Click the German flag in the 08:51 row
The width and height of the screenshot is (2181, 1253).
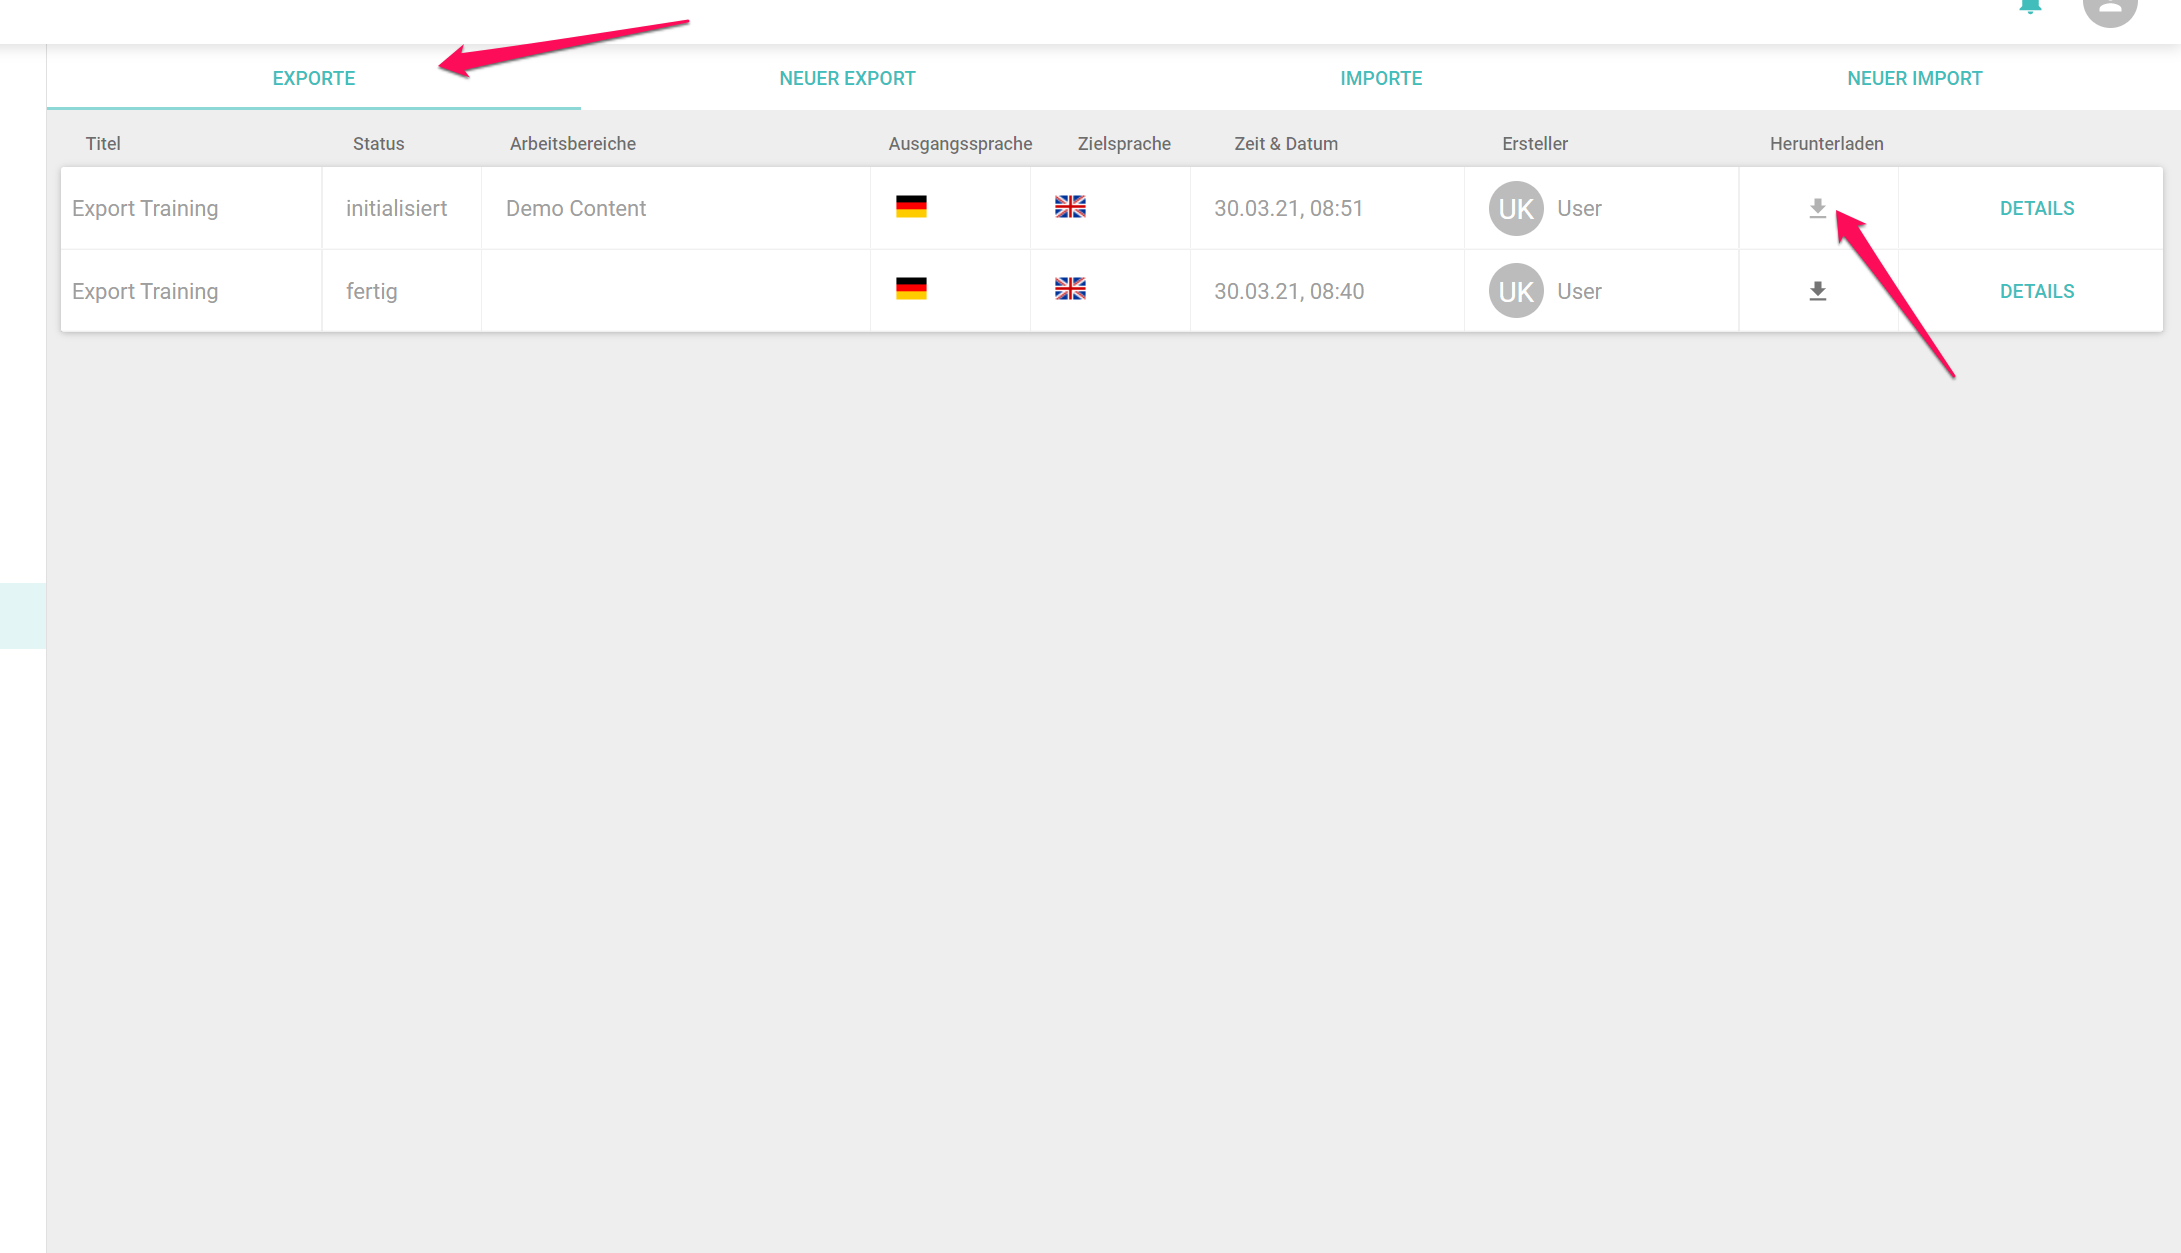click(911, 206)
